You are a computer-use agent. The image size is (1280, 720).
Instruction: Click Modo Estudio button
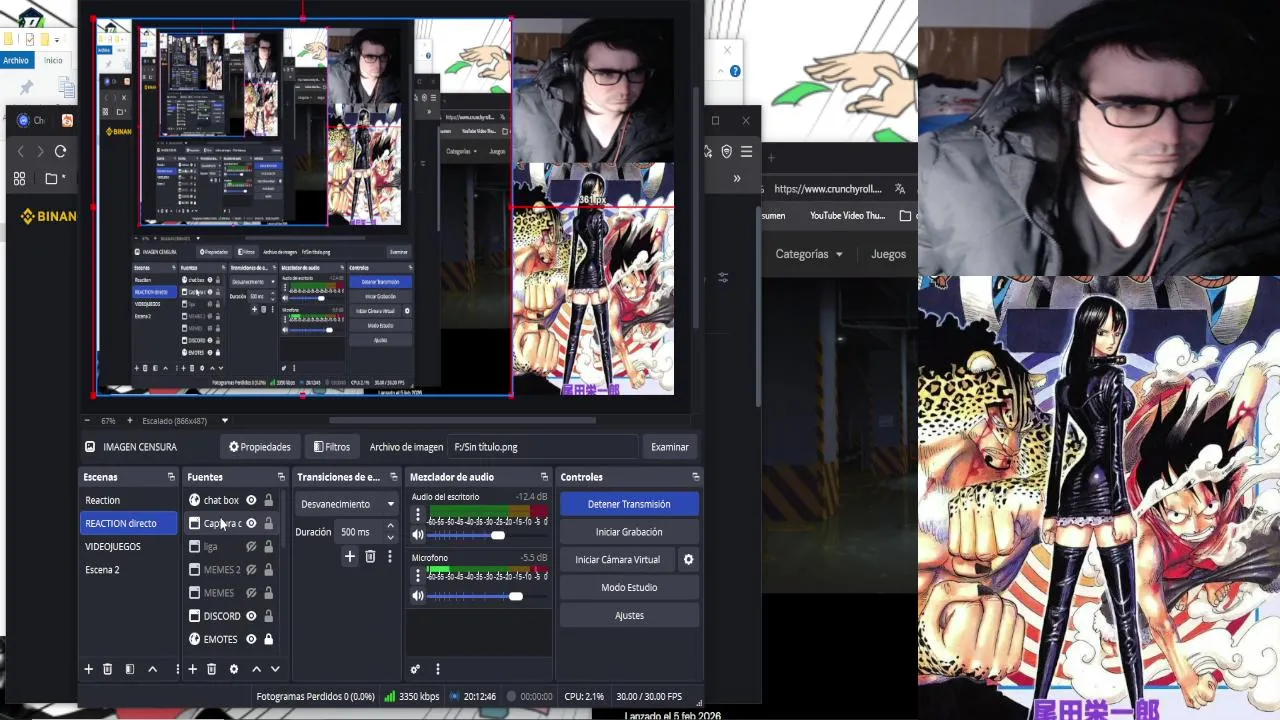[x=629, y=588]
